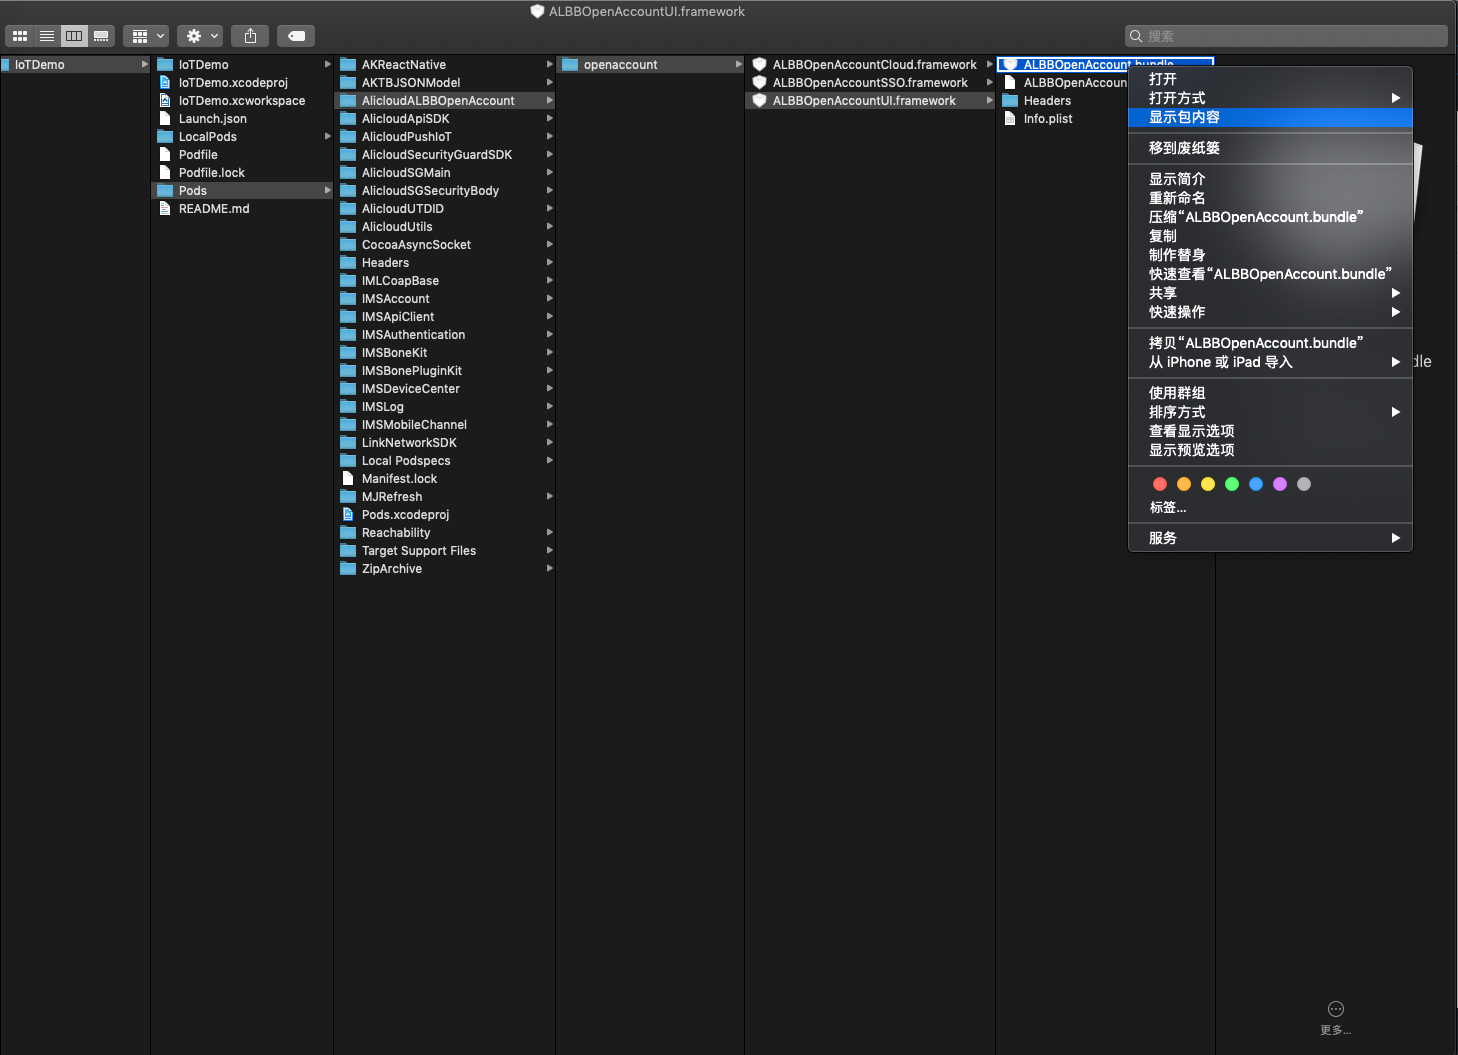Click the edit tags toolbar button
This screenshot has height=1055, width=1458.
(x=296, y=36)
